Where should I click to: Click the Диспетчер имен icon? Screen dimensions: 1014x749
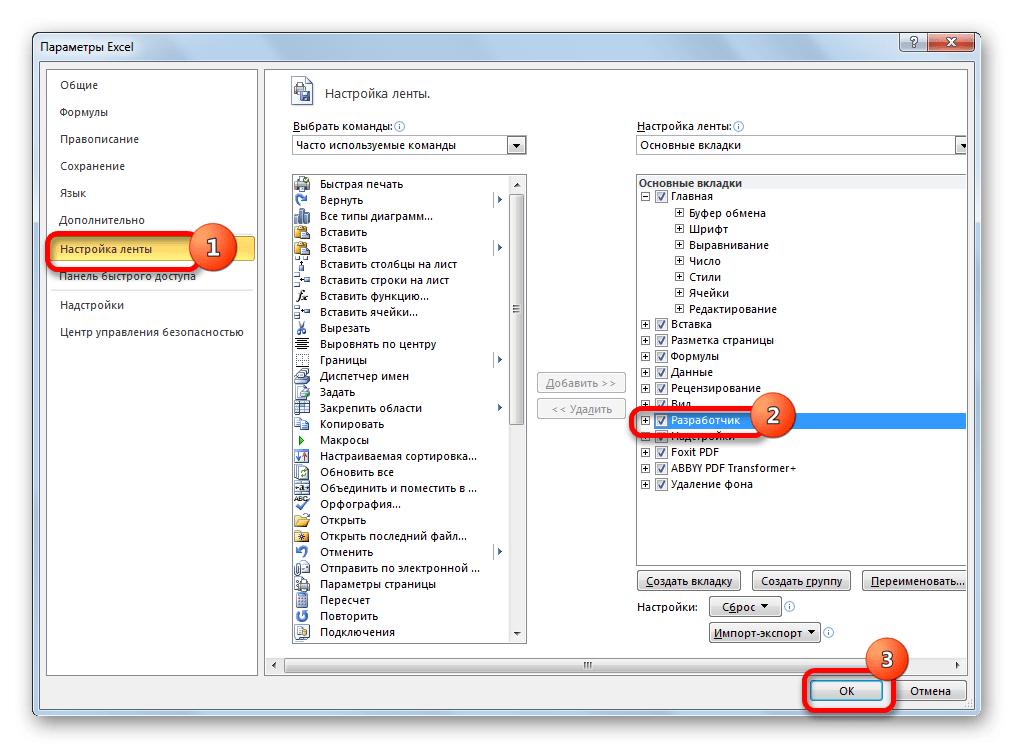pyautogui.click(x=302, y=376)
